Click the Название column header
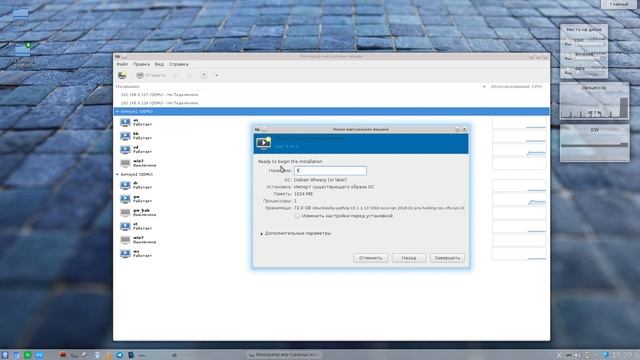Image resolution: width=640 pixels, height=360 pixels. (x=127, y=87)
